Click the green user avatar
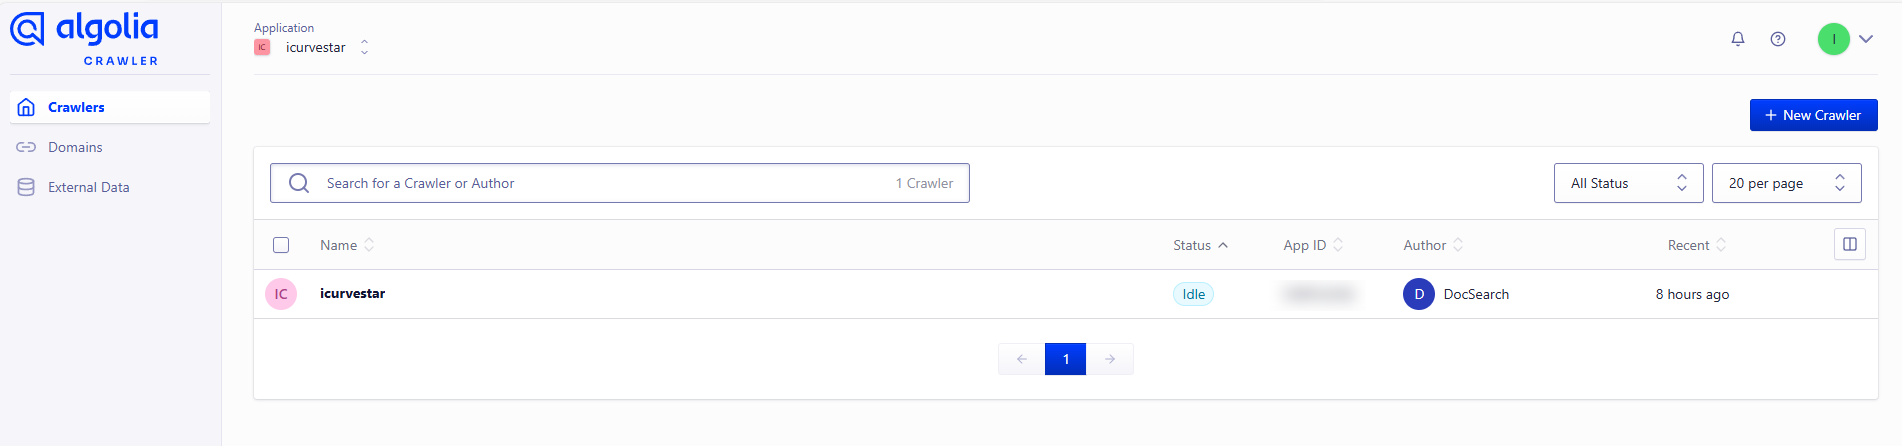Screen dimensions: 1902x446 [x=1833, y=39]
